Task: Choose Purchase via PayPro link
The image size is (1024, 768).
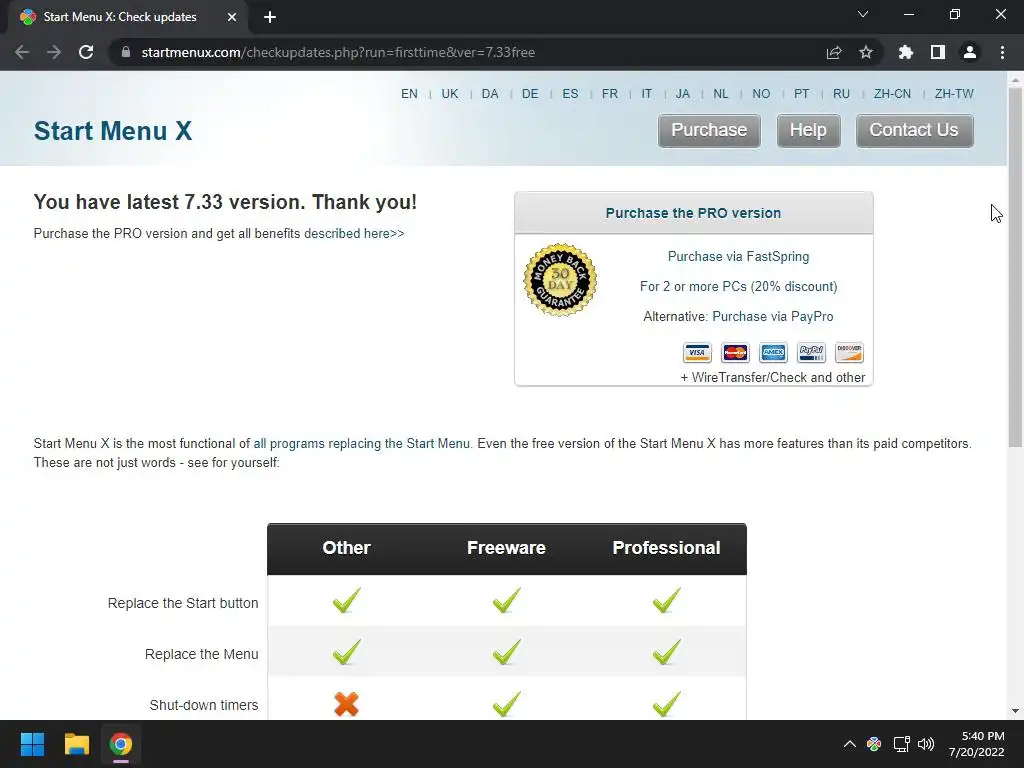Action: pos(773,317)
